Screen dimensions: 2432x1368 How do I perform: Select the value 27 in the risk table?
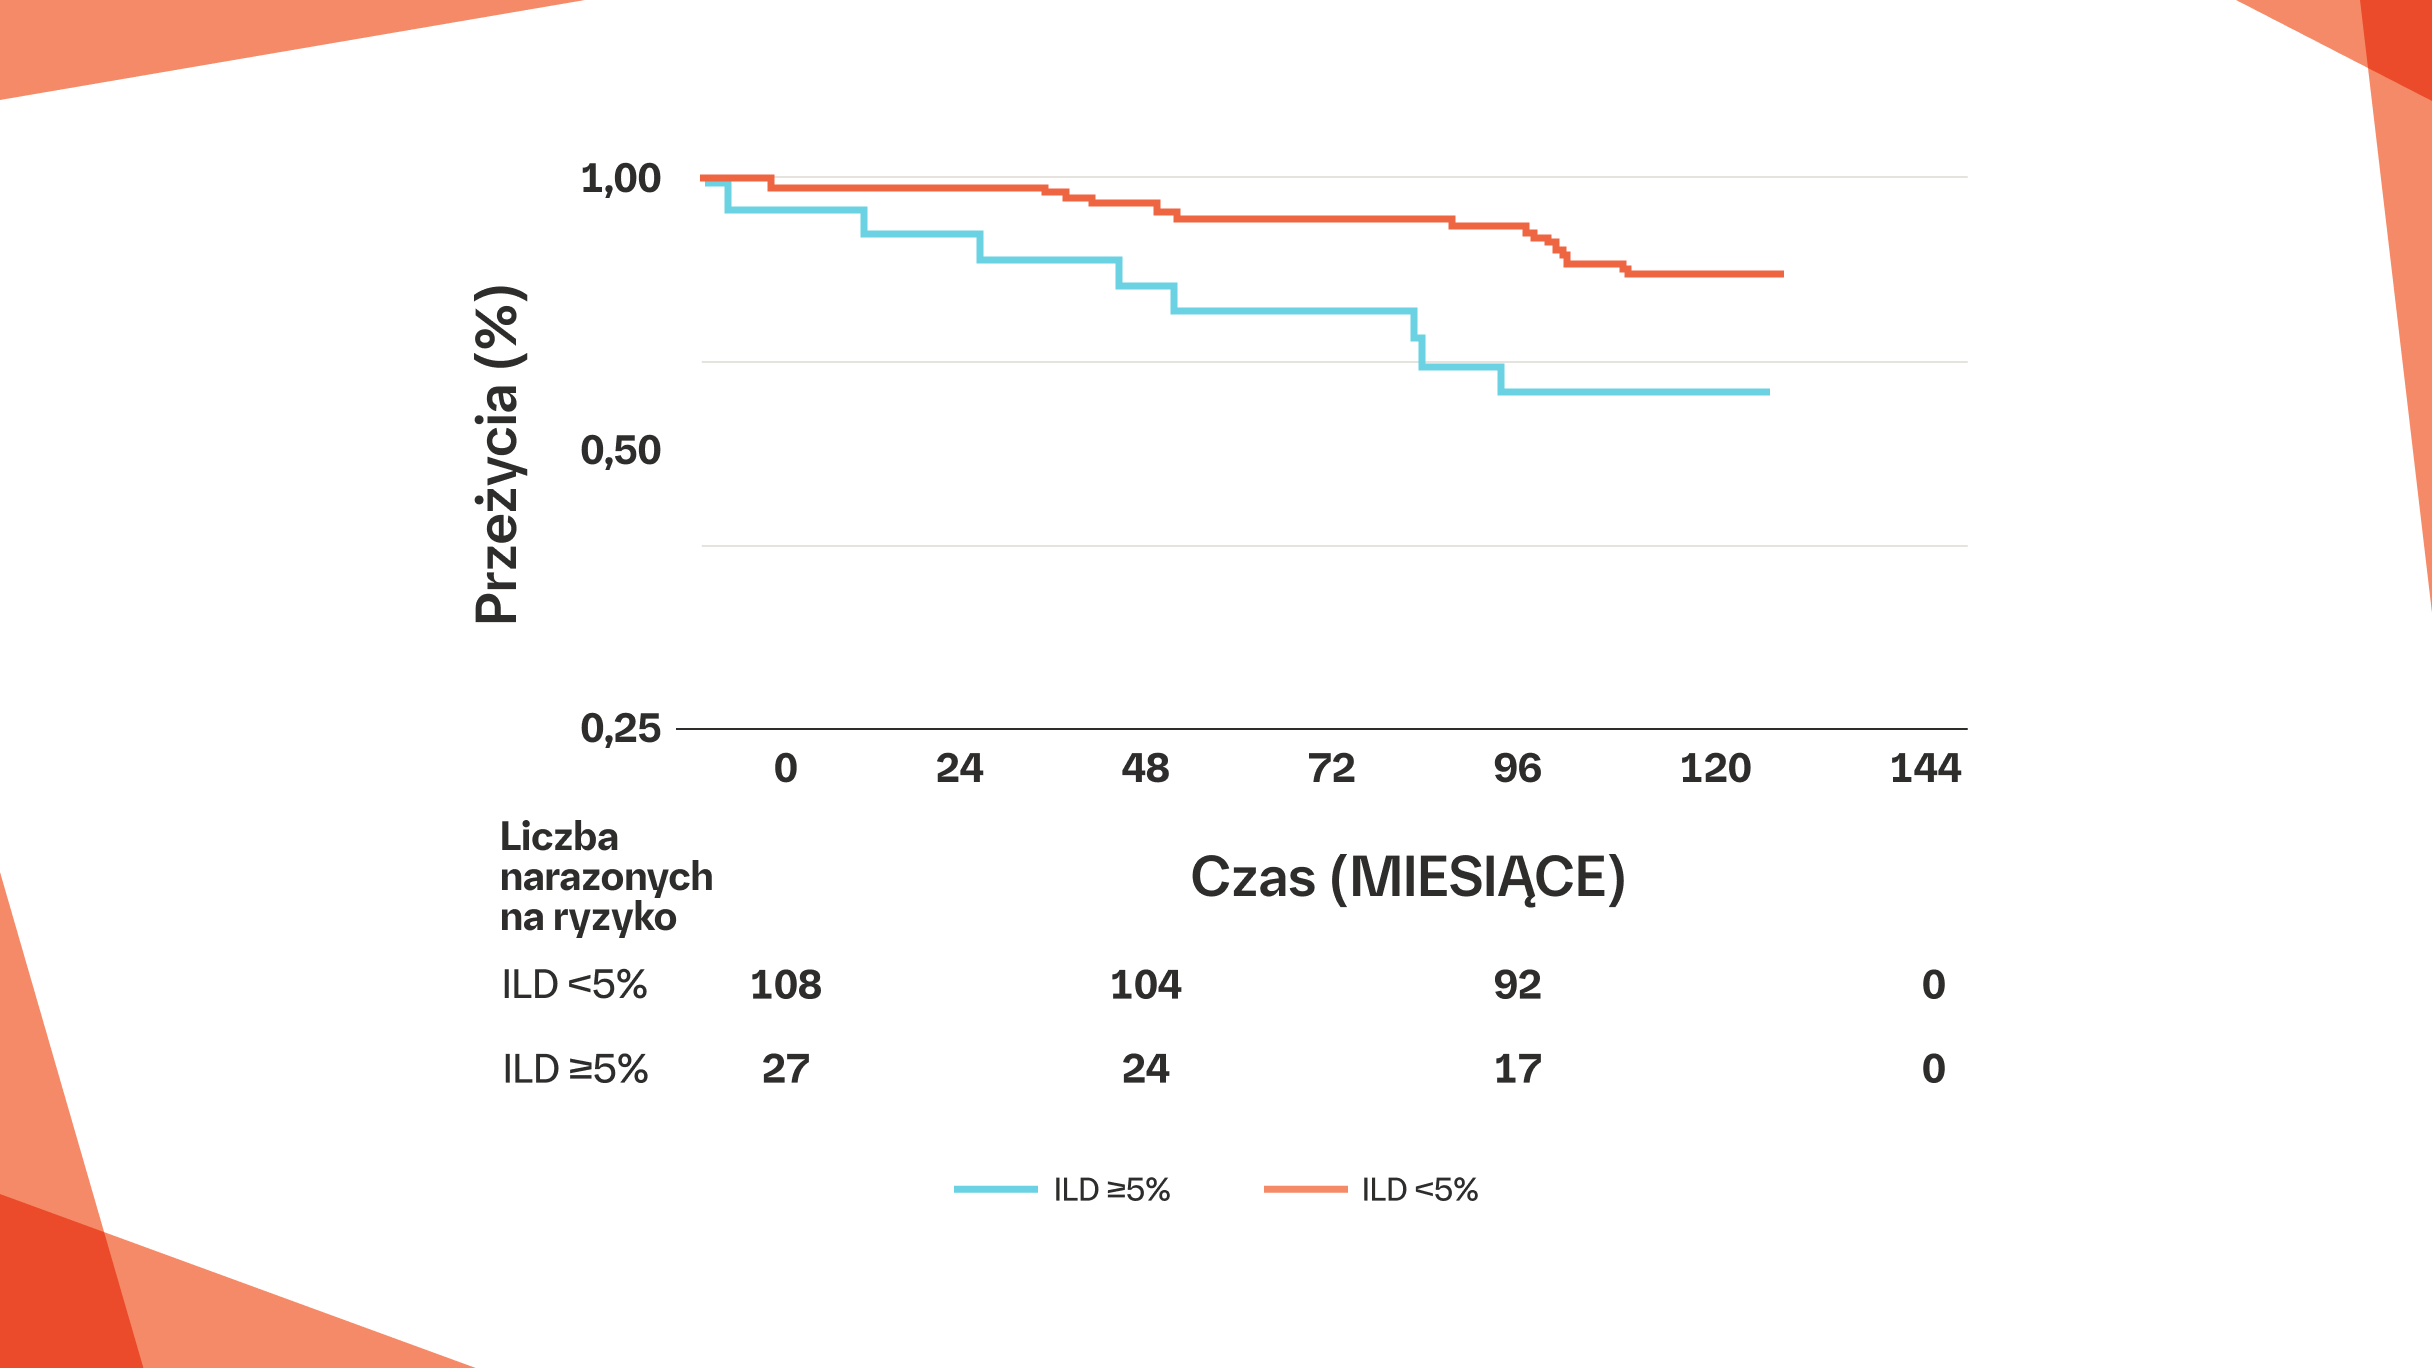786,1069
